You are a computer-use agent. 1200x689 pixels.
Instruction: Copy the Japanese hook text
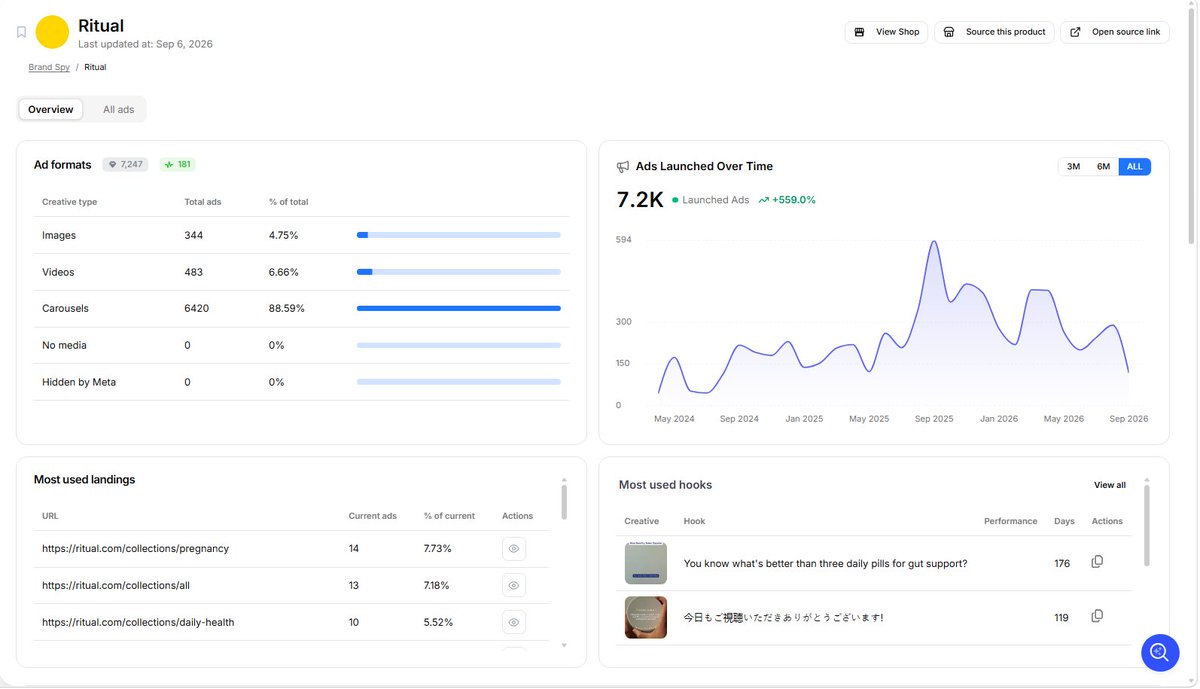coord(1097,616)
